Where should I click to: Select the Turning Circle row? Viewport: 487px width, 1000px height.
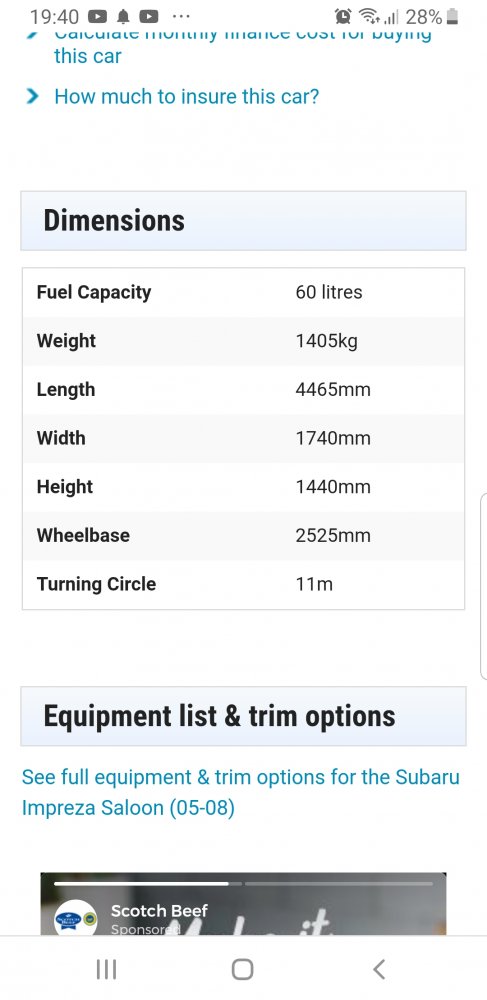244,584
